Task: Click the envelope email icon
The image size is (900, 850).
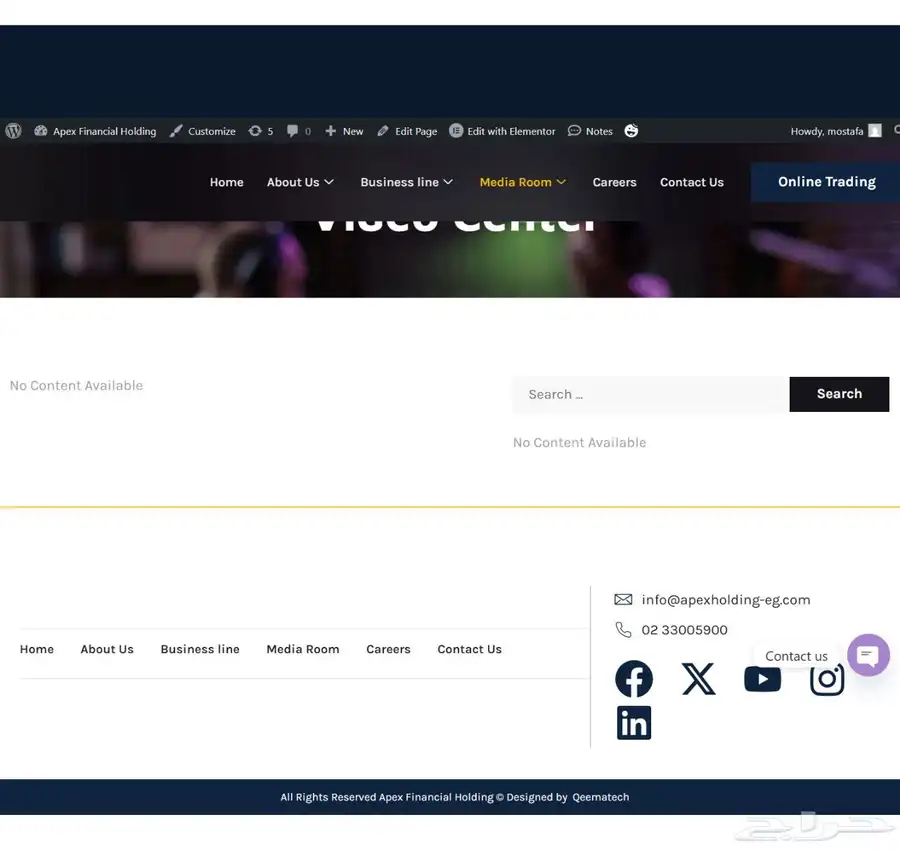Action: point(623,600)
